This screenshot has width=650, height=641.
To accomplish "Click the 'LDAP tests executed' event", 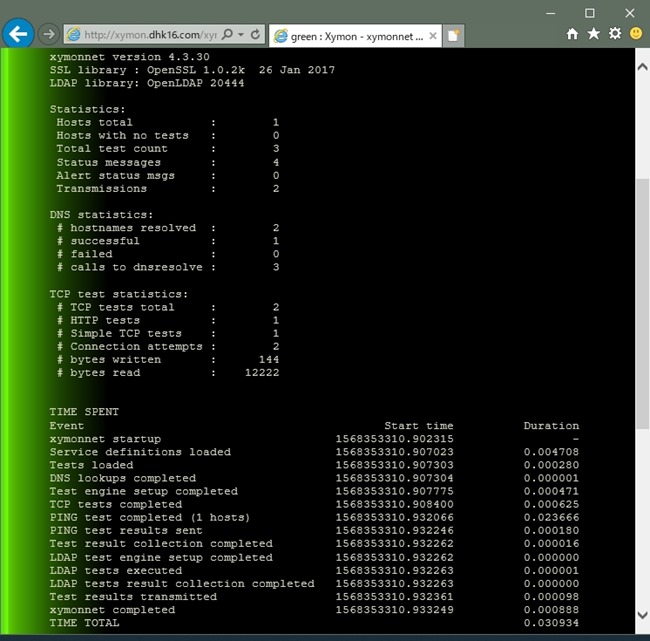I will 116,571.
